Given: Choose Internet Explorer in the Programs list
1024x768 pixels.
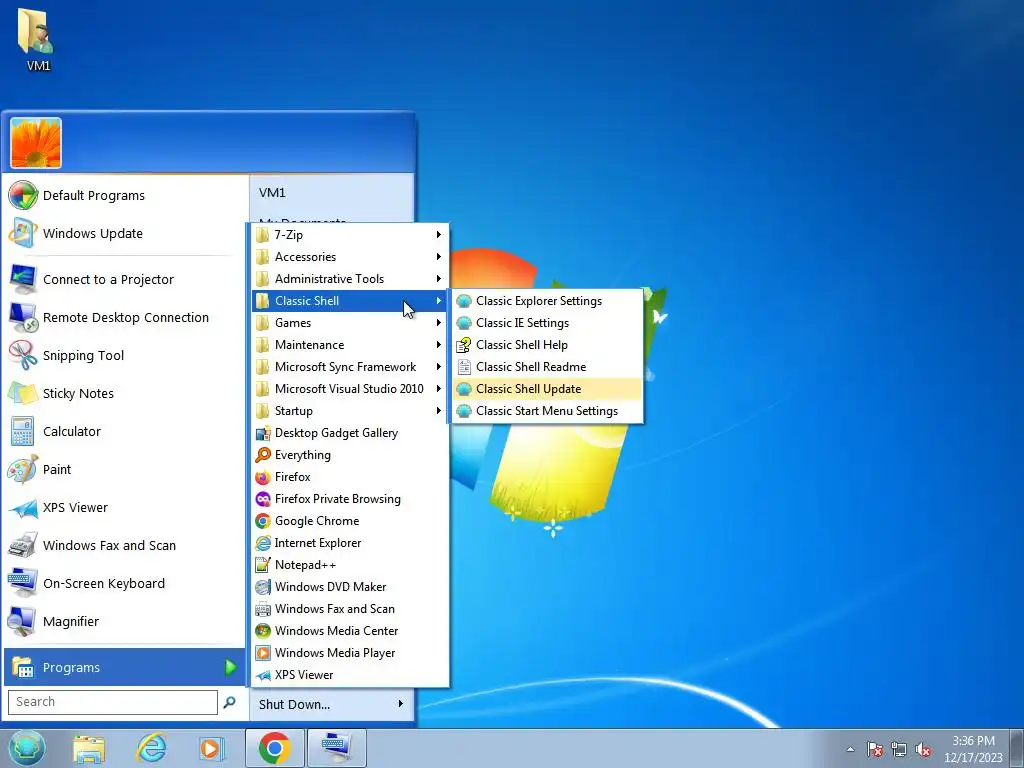Looking at the screenshot, I should [350, 543].
